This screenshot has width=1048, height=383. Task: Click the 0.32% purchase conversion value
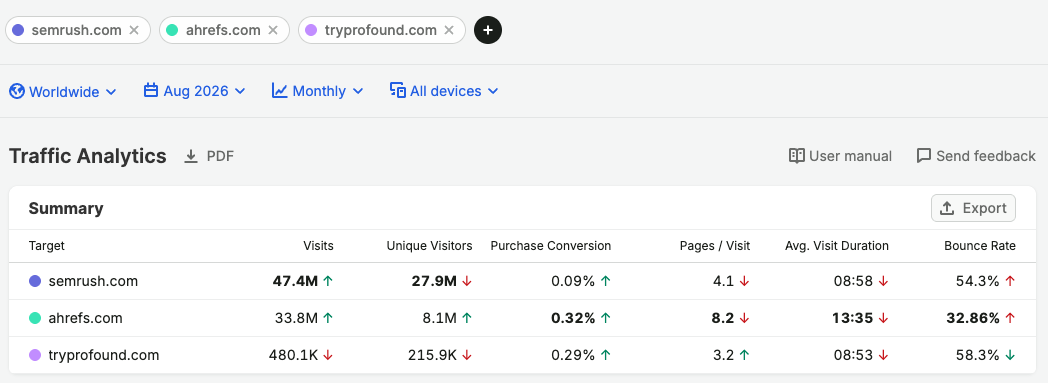point(573,318)
